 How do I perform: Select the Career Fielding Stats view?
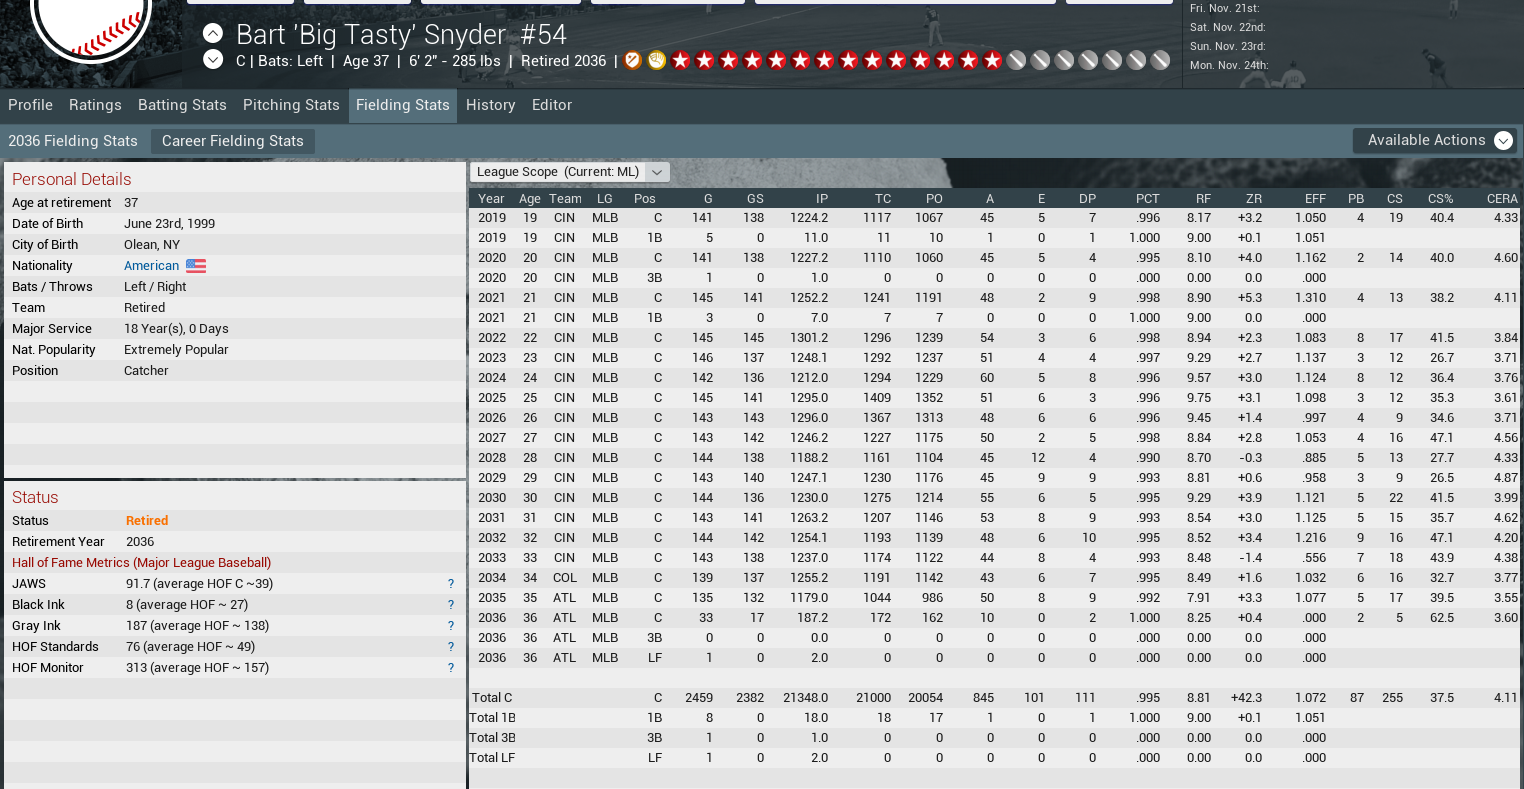tap(233, 141)
